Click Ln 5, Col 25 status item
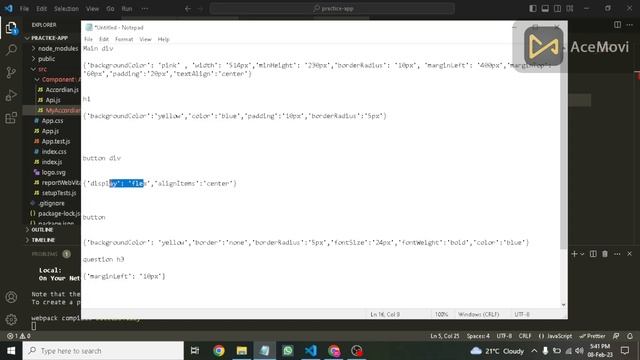This screenshot has height=360, width=640. coord(444,336)
